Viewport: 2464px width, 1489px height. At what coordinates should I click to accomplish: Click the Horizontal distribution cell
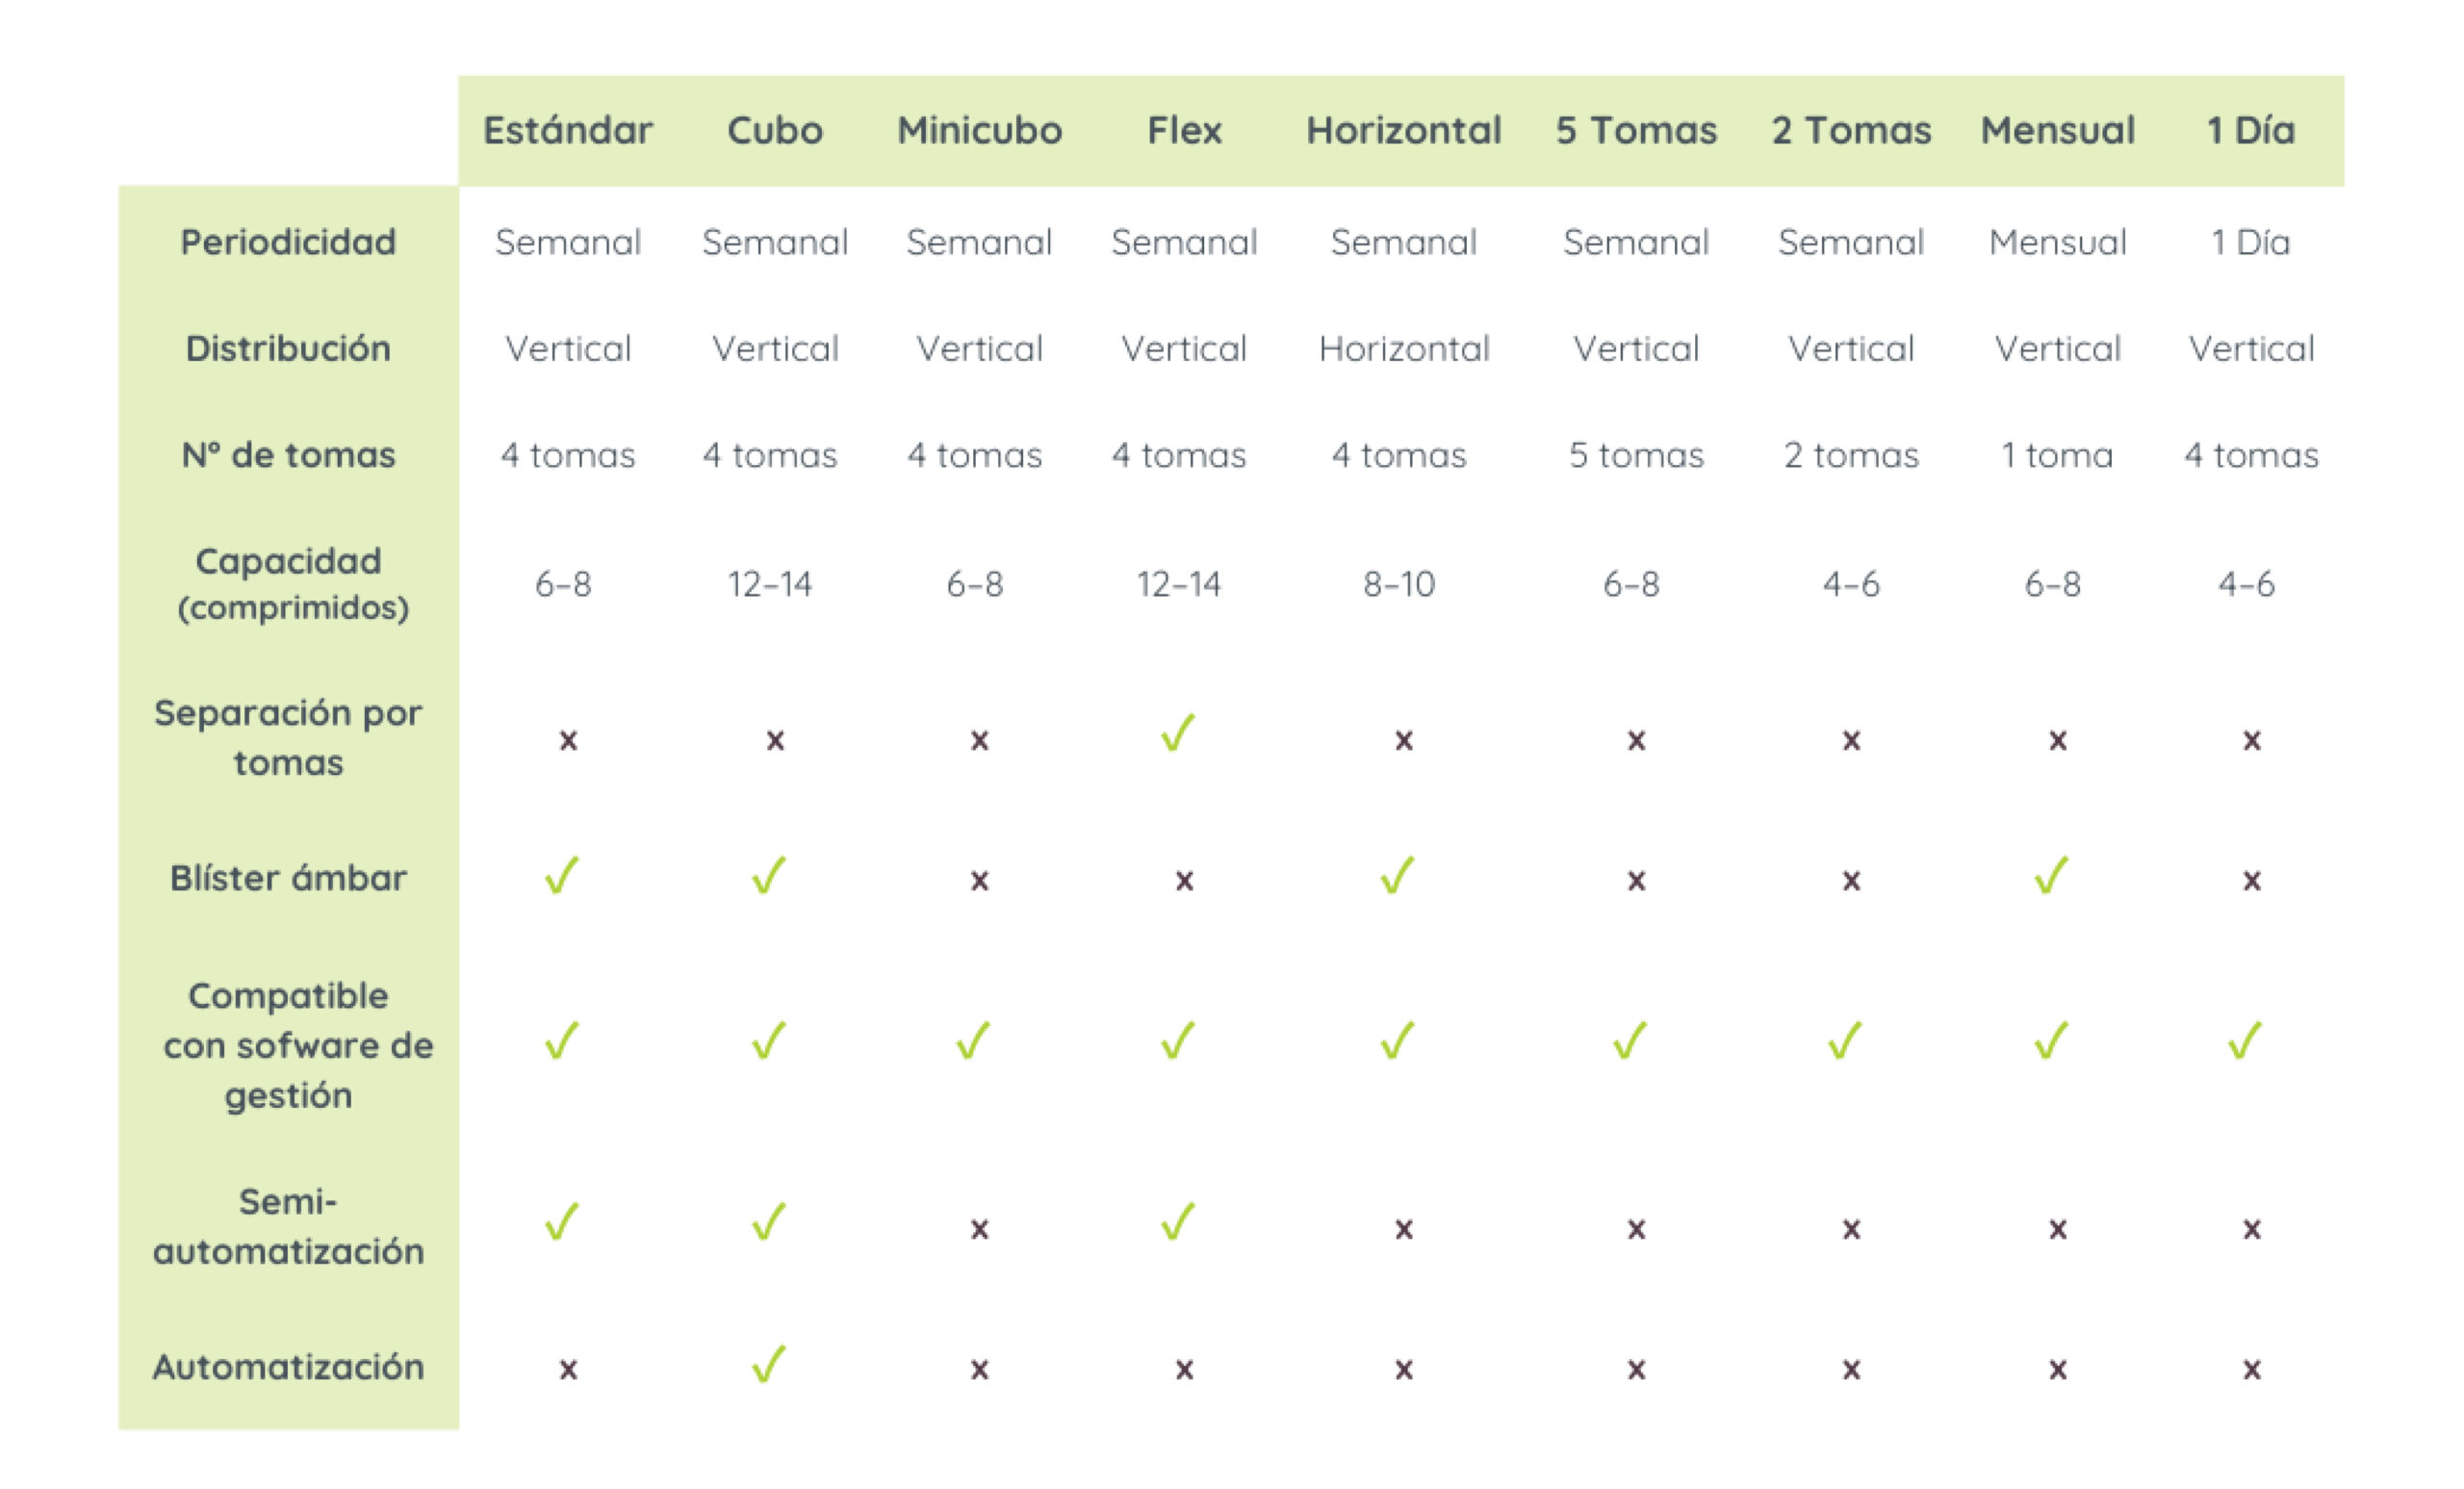[1404, 348]
